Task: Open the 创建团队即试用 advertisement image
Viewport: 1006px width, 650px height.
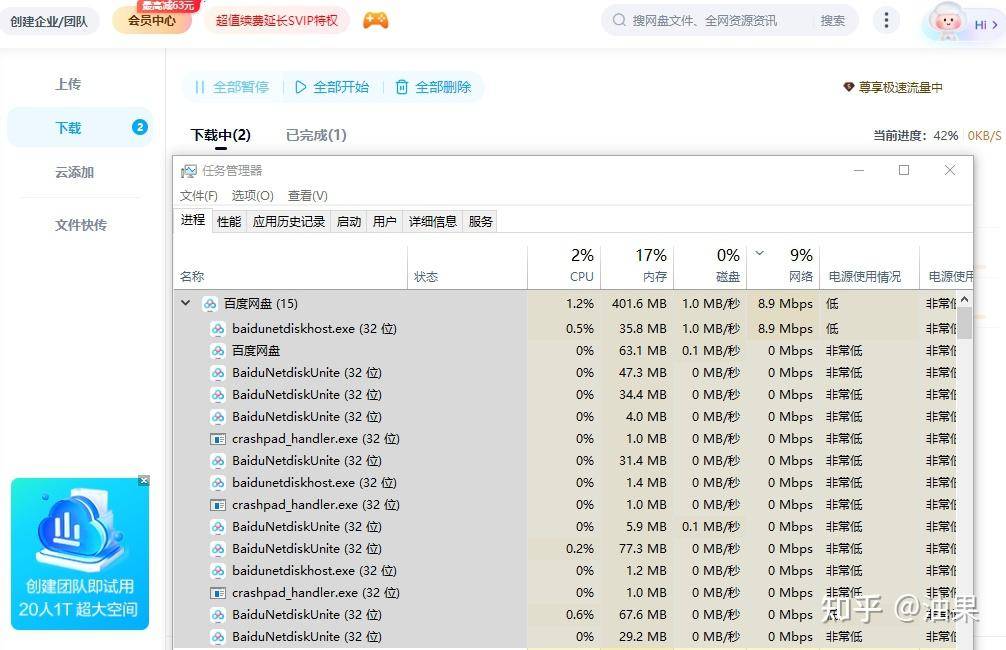Action: pyautogui.click(x=80, y=553)
